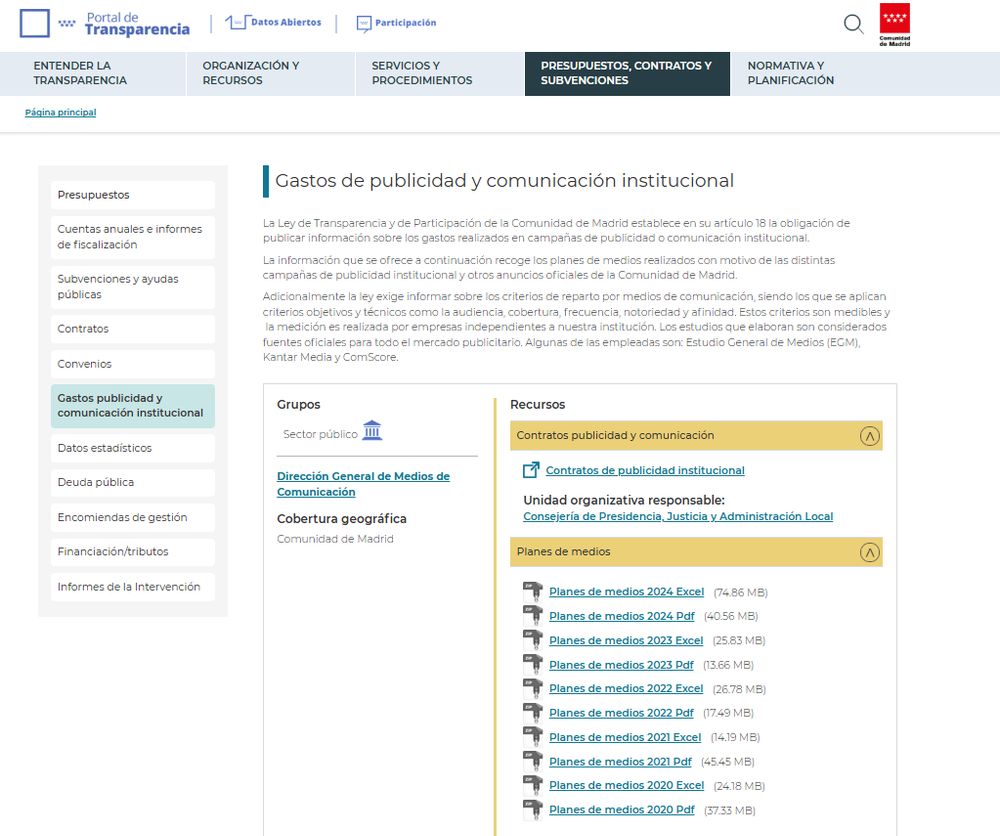Select Convenios in the sidebar
1000x836 pixels.
[133, 363]
